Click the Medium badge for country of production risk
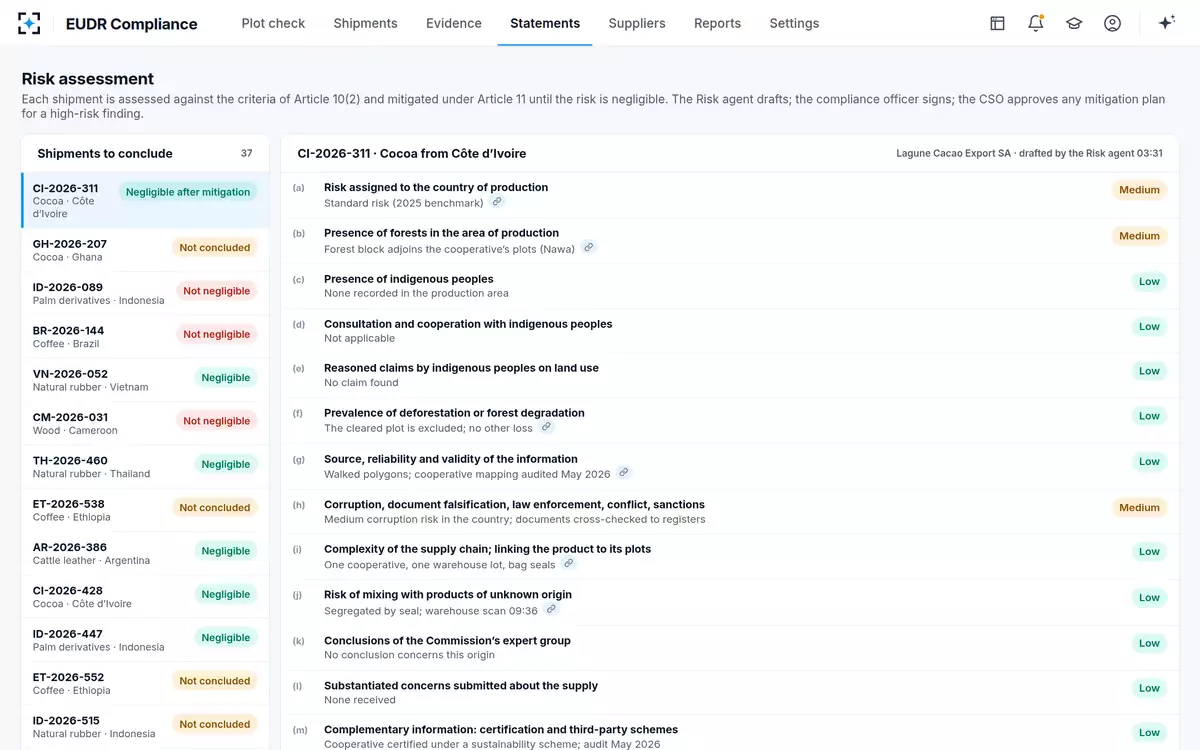Viewport: 1200px width, 750px height. click(x=1139, y=190)
